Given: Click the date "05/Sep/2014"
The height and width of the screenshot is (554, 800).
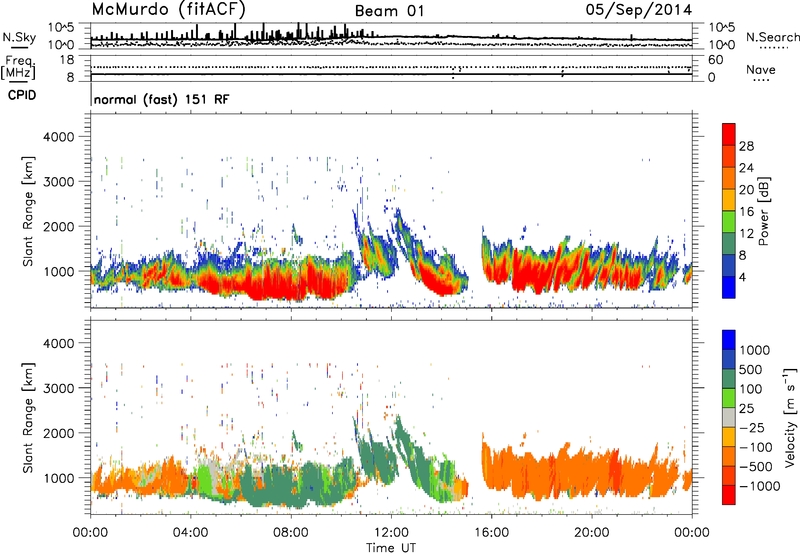Looking at the screenshot, I should [639, 10].
